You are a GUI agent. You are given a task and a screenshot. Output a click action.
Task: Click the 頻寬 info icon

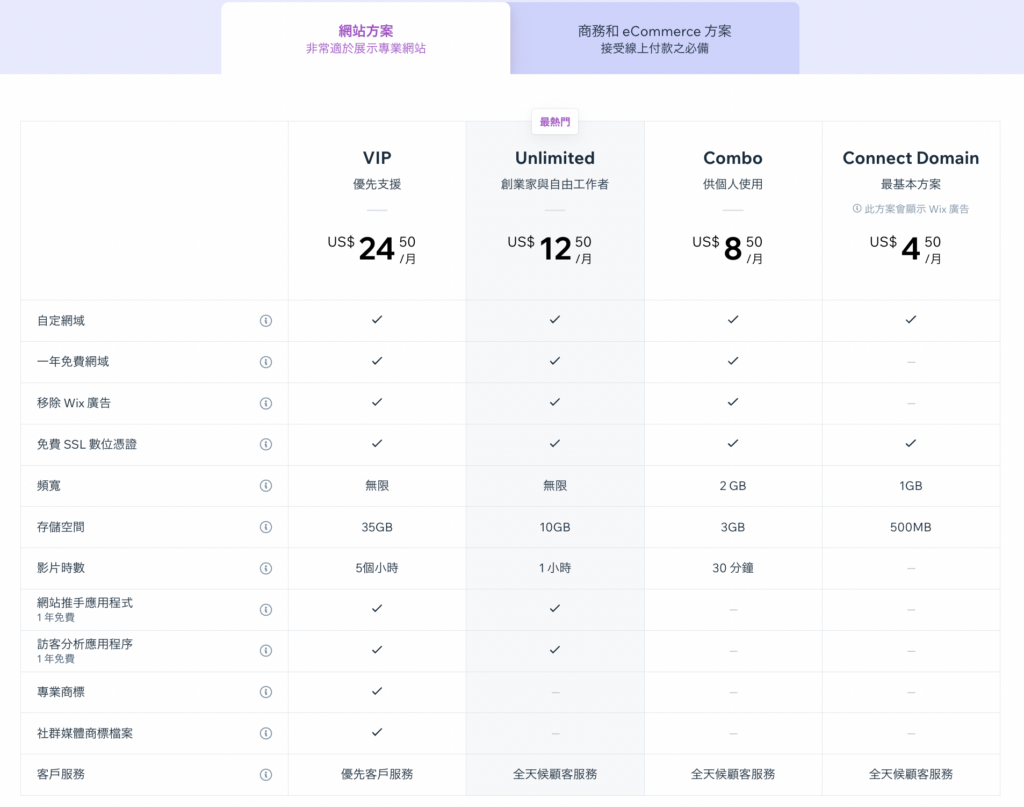click(x=266, y=486)
